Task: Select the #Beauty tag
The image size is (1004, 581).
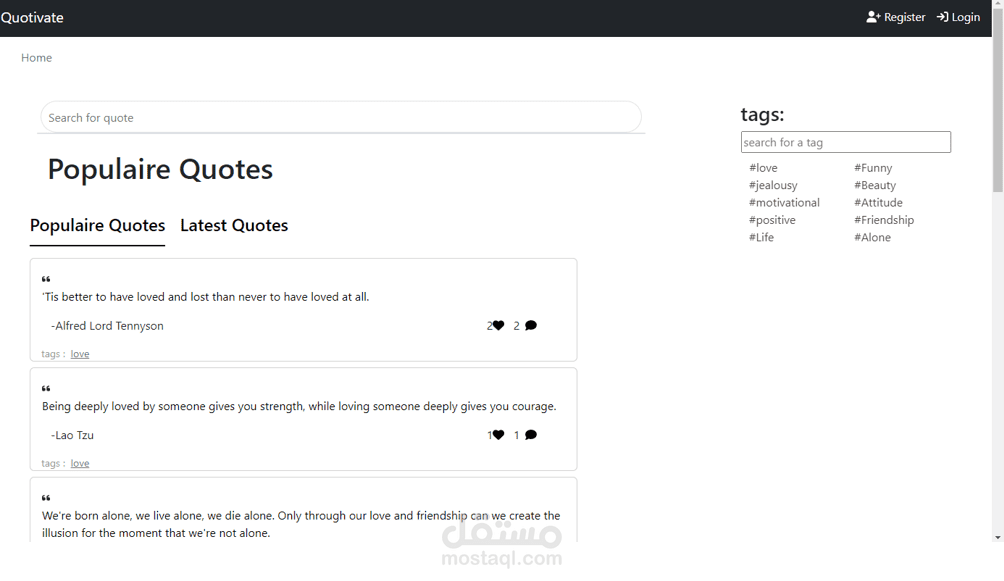Action: 875,185
